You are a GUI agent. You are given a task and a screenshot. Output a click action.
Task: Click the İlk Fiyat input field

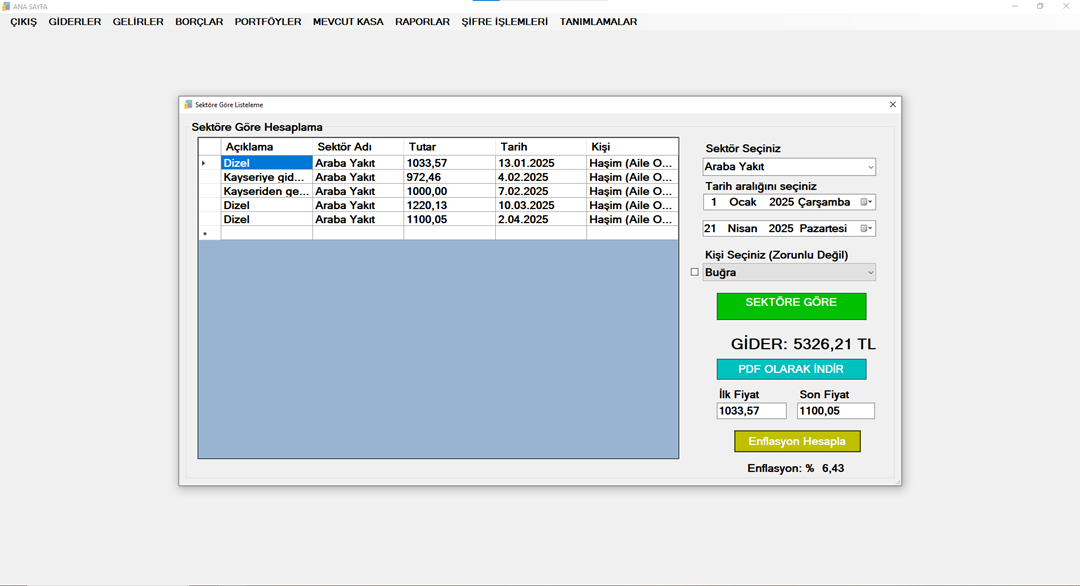(751, 411)
